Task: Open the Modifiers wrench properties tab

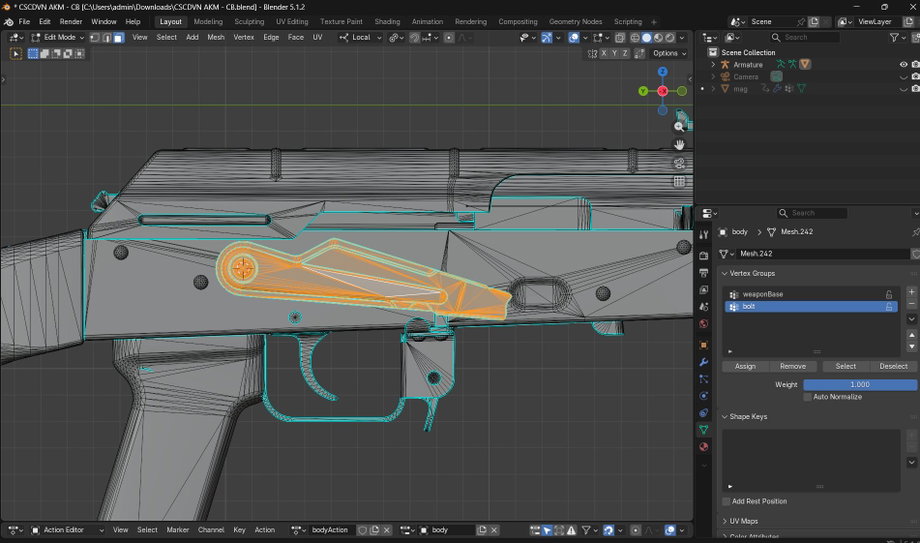Action: pyautogui.click(x=703, y=362)
